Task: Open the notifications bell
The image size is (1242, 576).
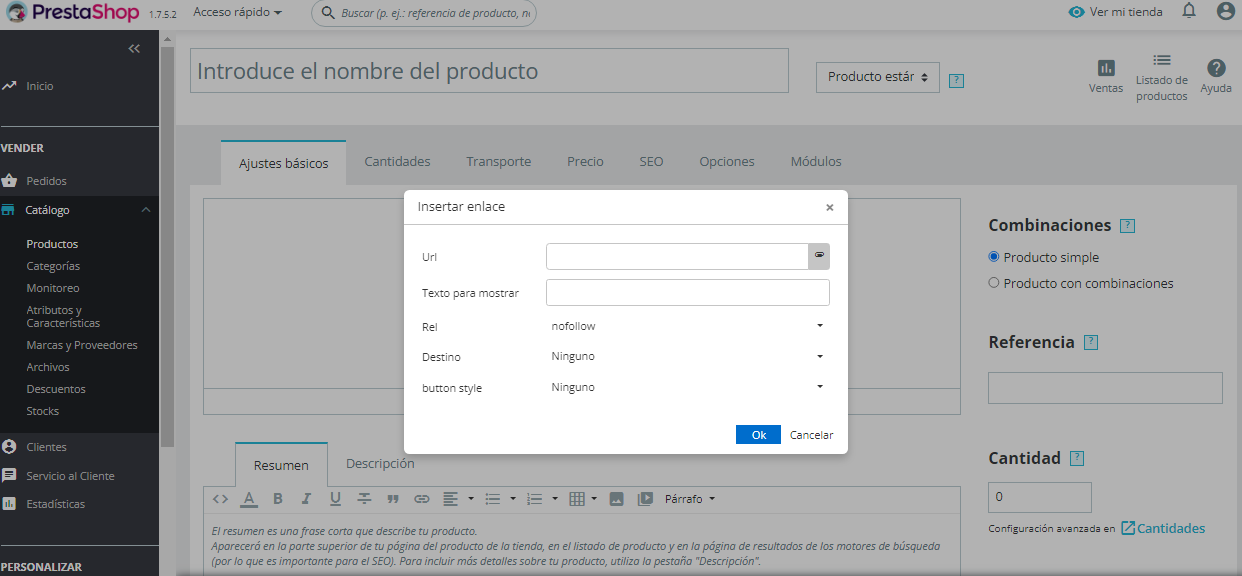Action: coord(1189,11)
